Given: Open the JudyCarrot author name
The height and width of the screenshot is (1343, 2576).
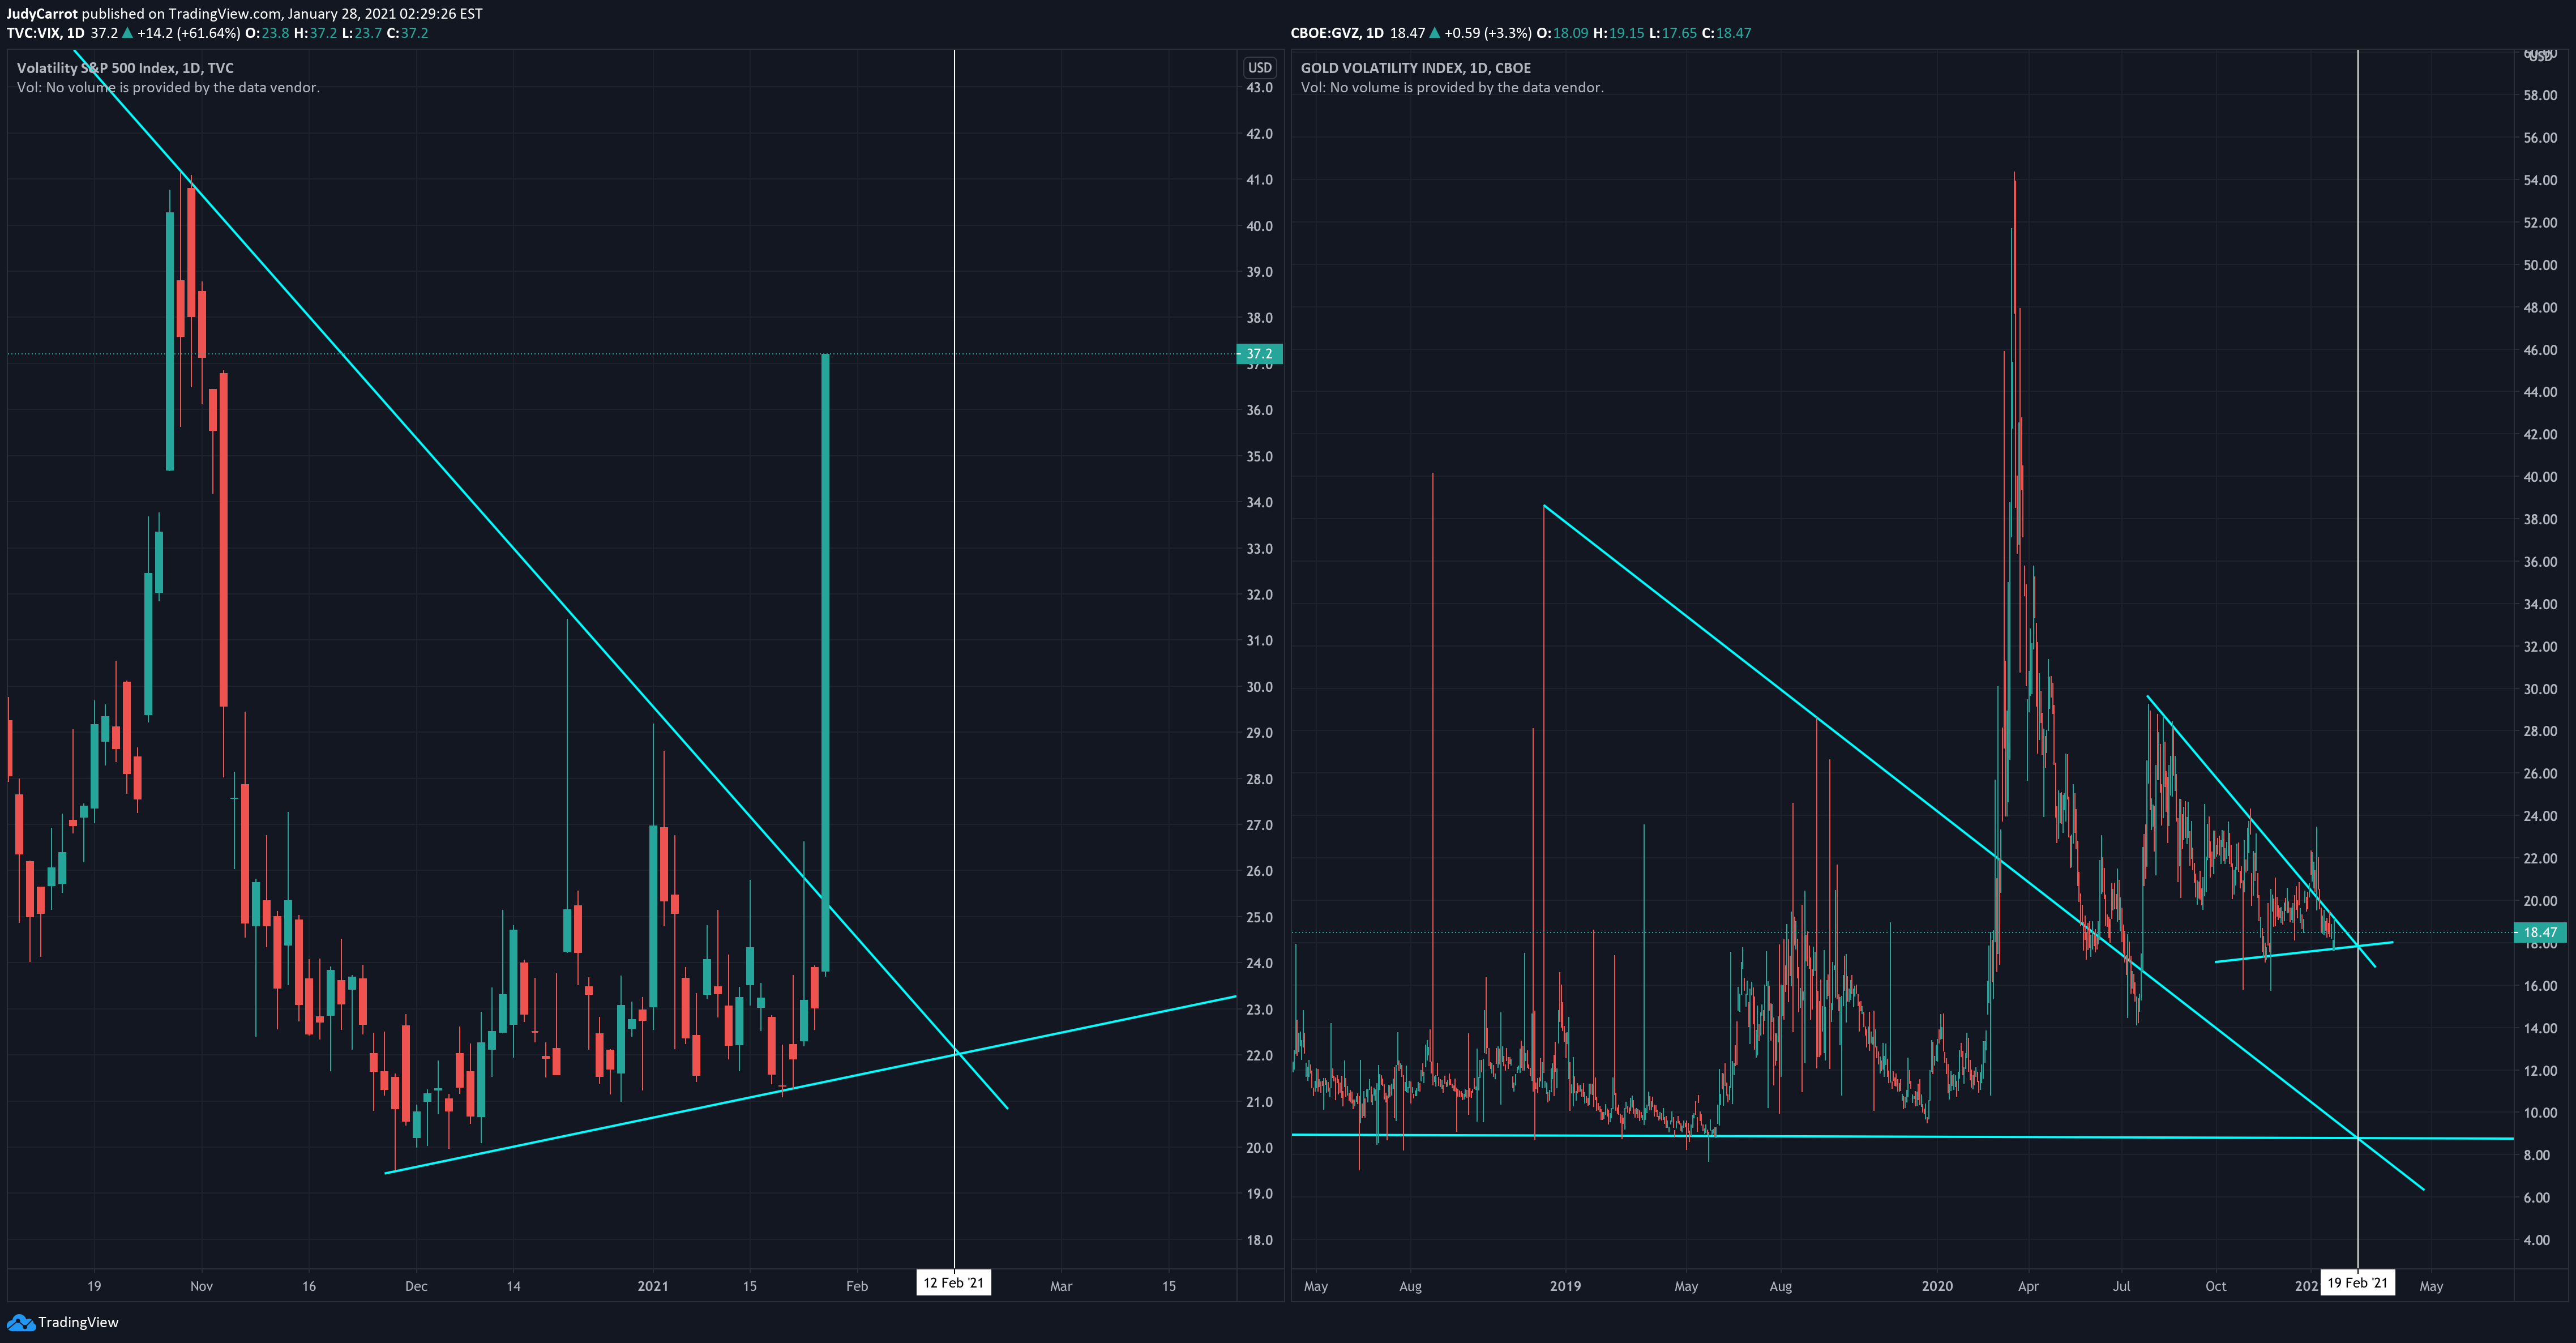Looking at the screenshot, I should pyautogui.click(x=42, y=14).
